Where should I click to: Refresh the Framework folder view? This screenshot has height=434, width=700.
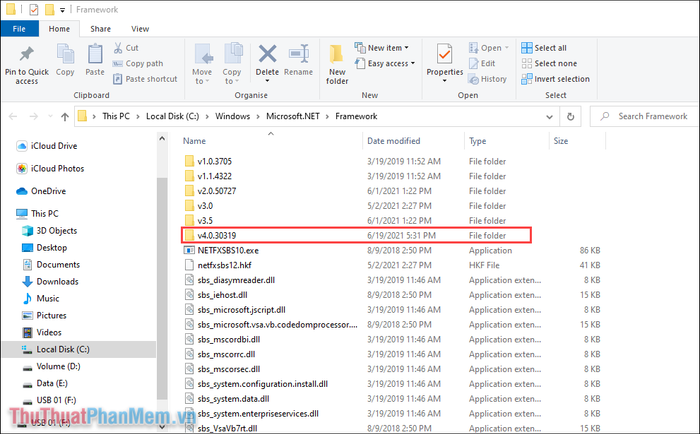570,117
